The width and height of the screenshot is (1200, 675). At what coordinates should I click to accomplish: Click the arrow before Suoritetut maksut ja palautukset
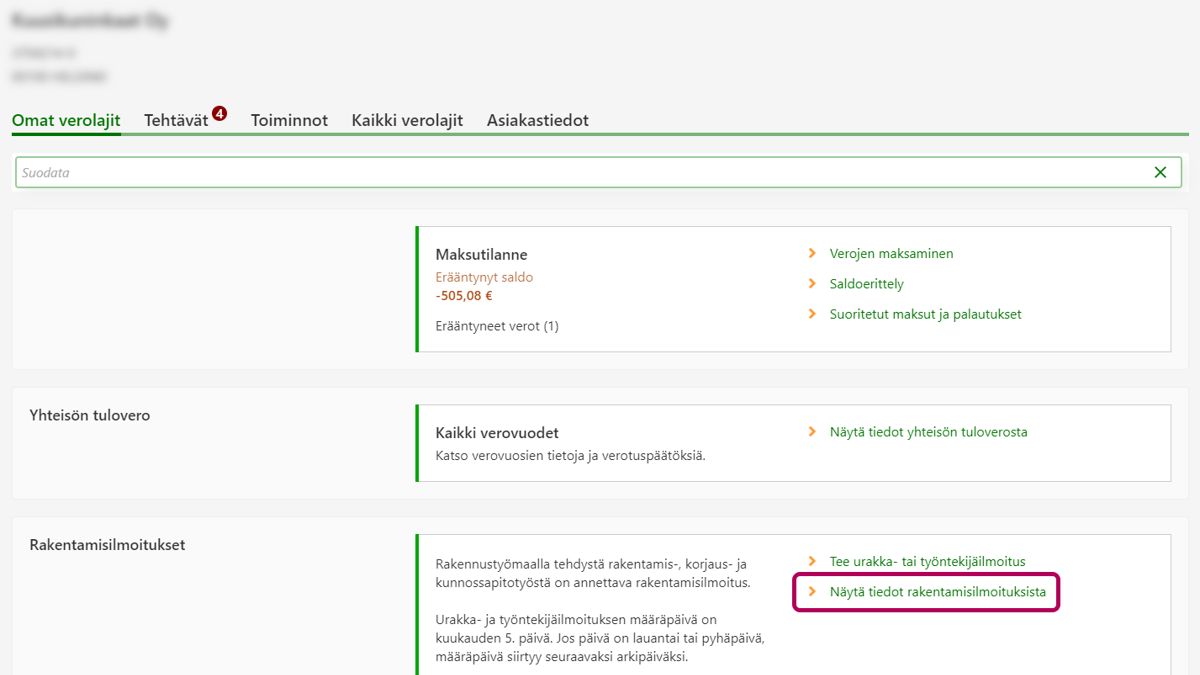(x=813, y=314)
